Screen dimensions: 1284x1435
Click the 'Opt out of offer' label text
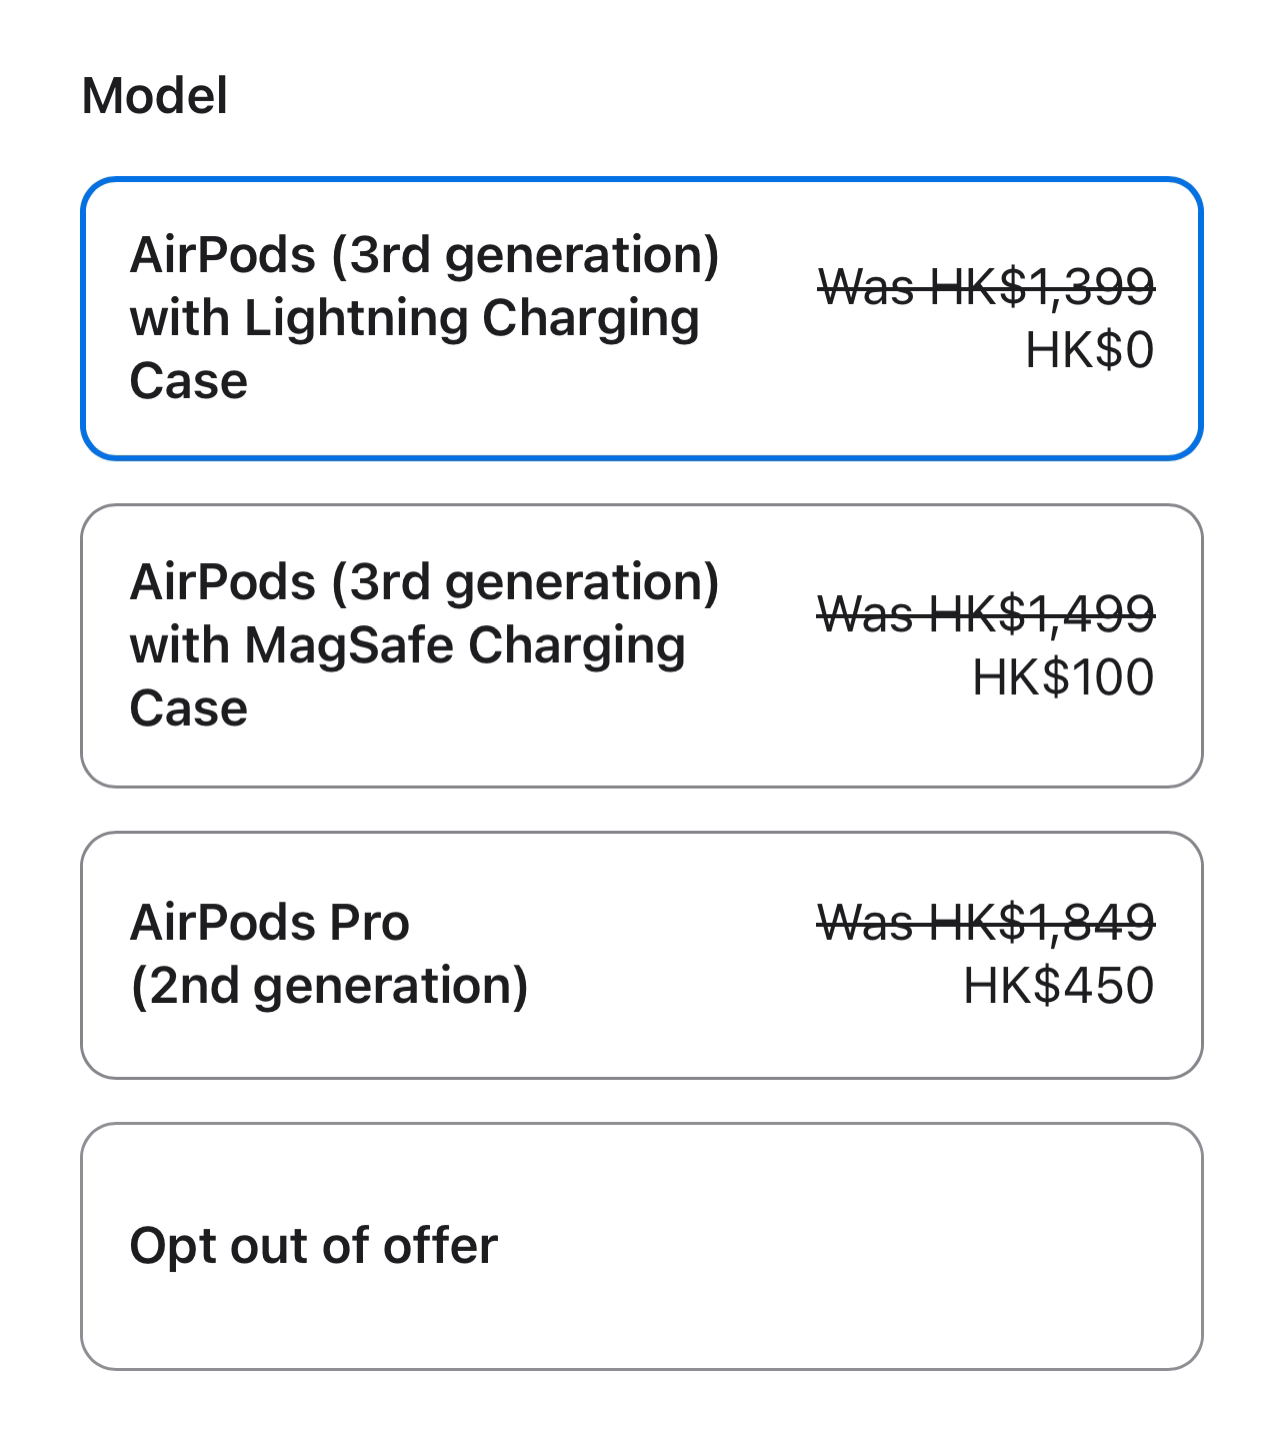(313, 1246)
